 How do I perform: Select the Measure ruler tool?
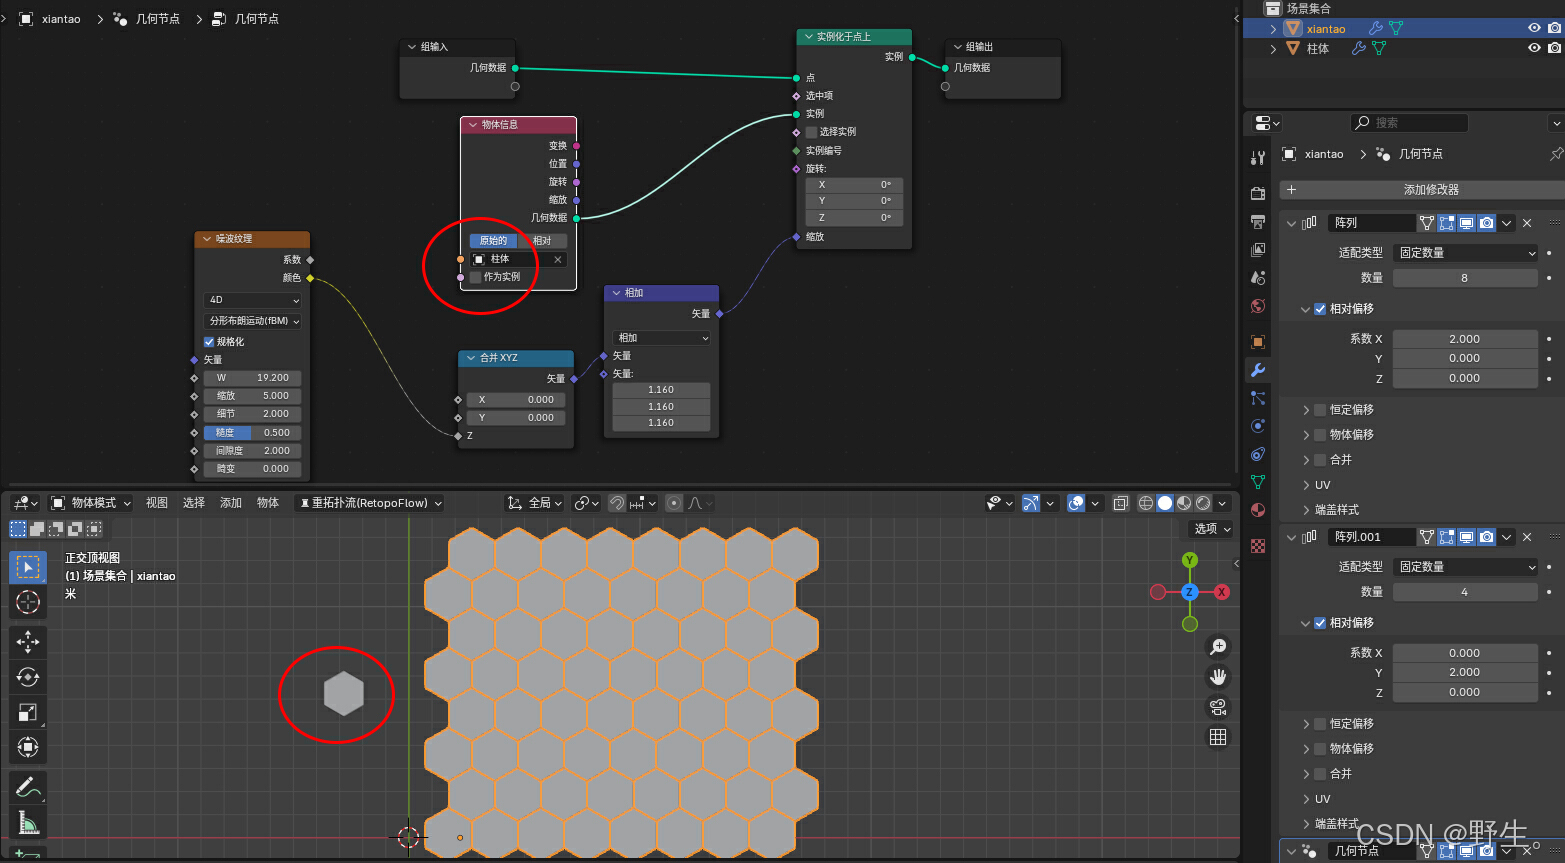coord(28,823)
